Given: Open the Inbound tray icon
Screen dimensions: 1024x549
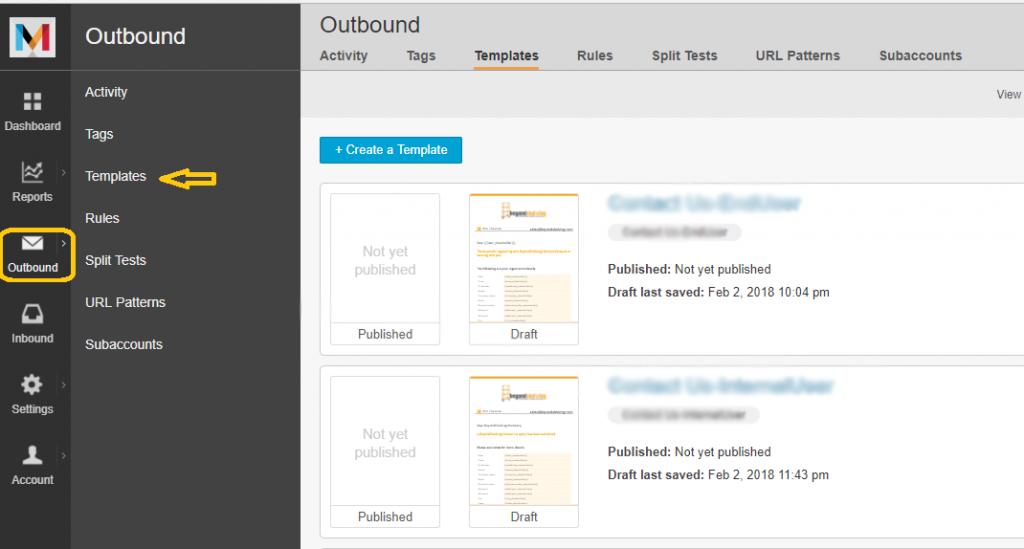Looking at the screenshot, I should pos(33,315).
